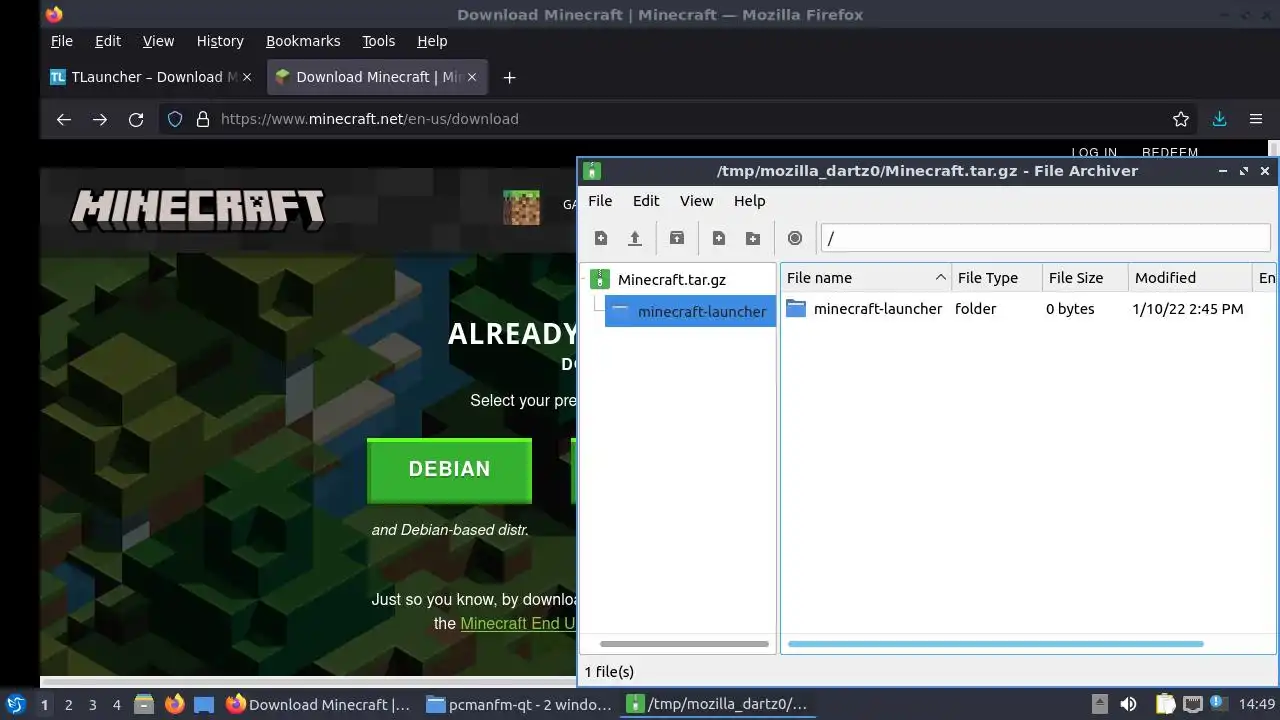This screenshot has width=1280, height=720.
Task: Click the archive tree horizontal scrollbar
Action: 684,644
